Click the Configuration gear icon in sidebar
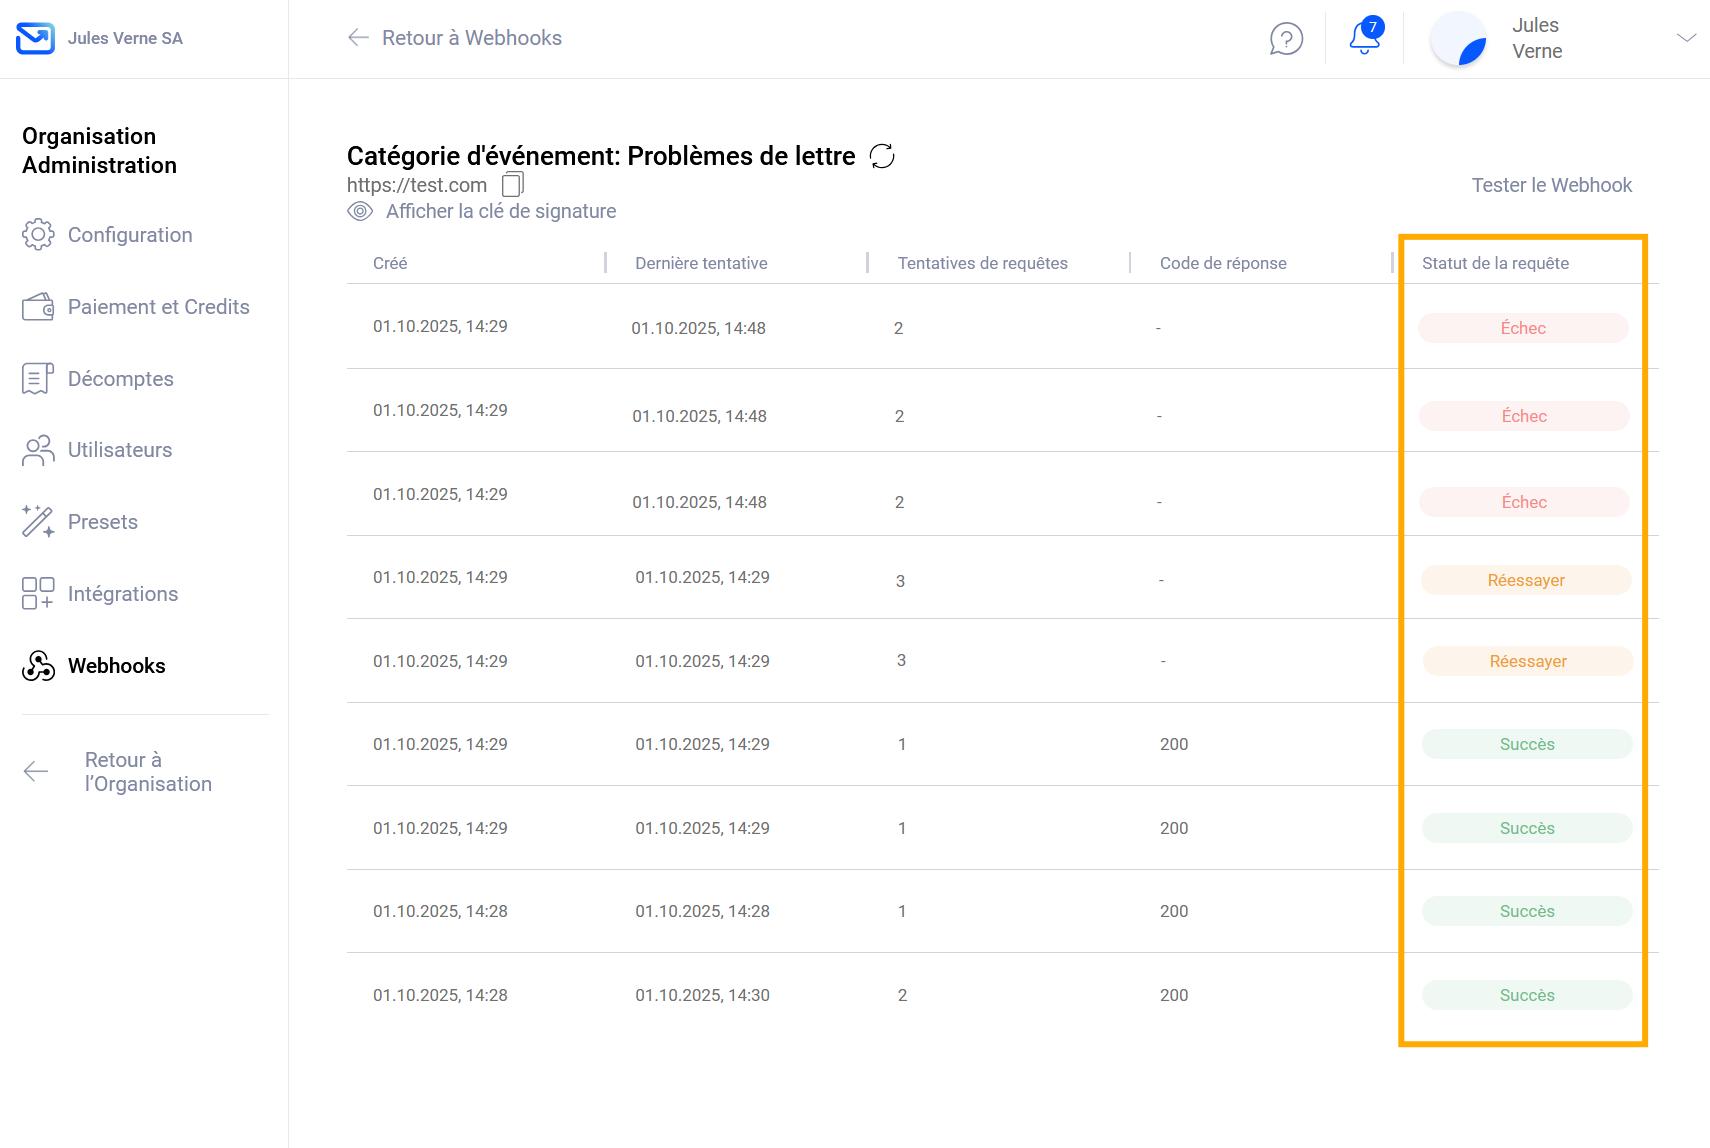Screen dimensions: 1710x1148 pos(38,235)
